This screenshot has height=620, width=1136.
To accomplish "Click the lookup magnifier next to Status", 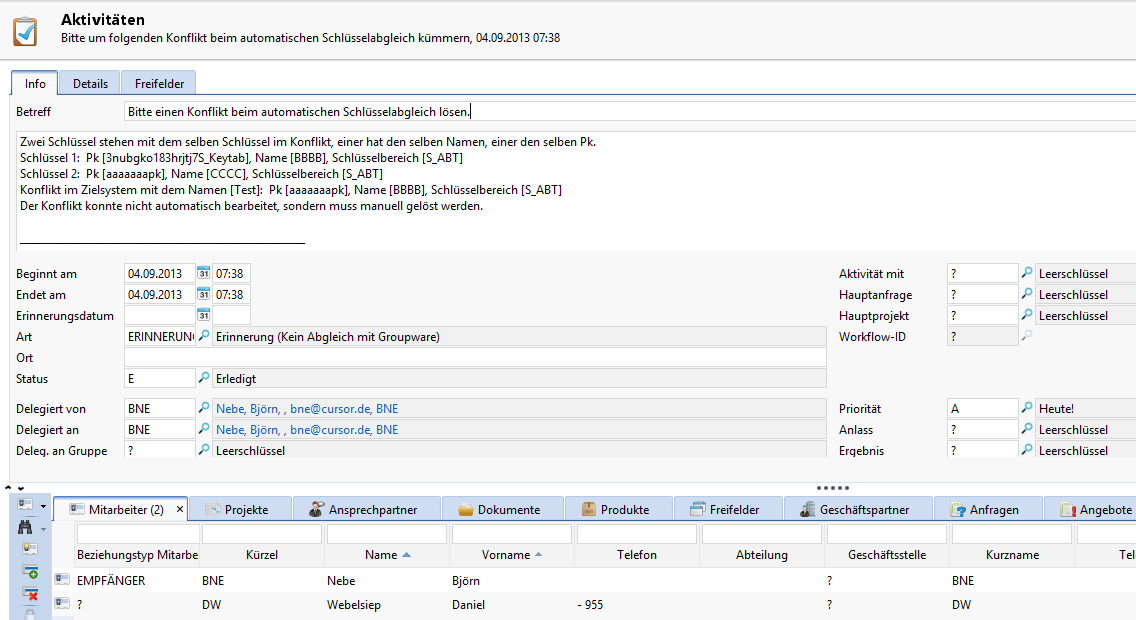I will [204, 379].
